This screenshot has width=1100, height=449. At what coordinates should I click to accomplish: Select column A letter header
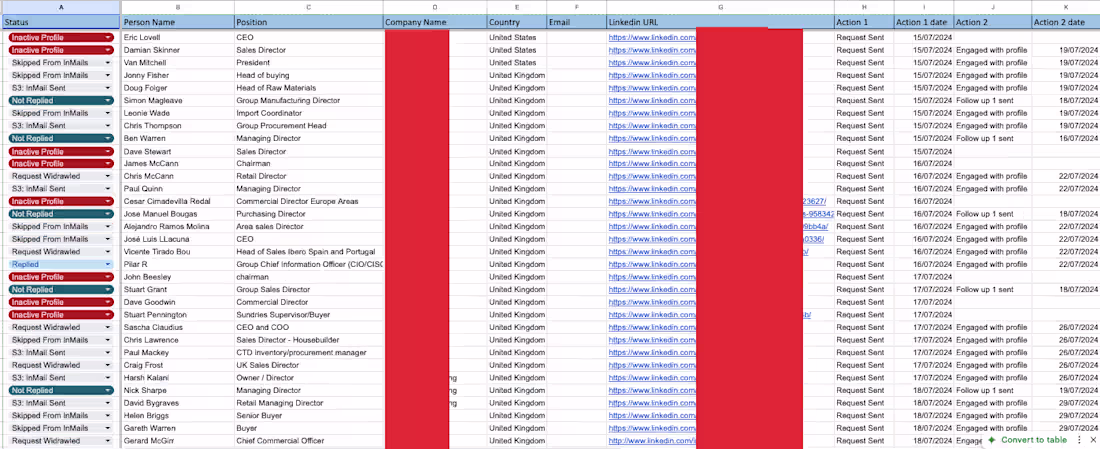coord(60,7)
